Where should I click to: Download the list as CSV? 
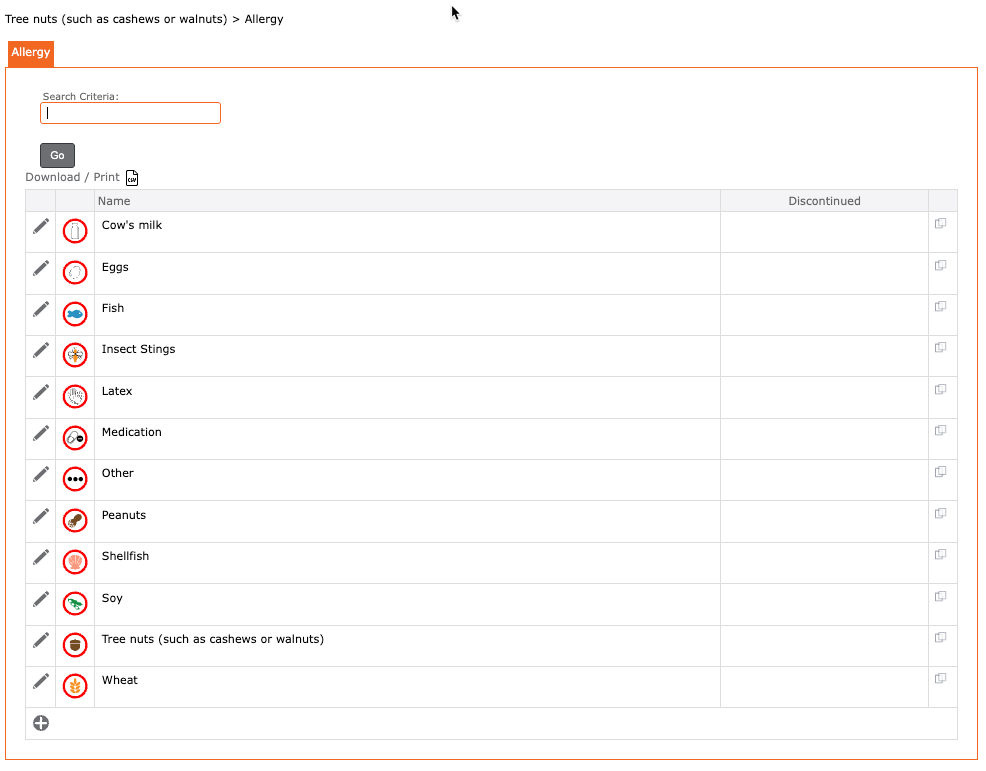pos(131,178)
